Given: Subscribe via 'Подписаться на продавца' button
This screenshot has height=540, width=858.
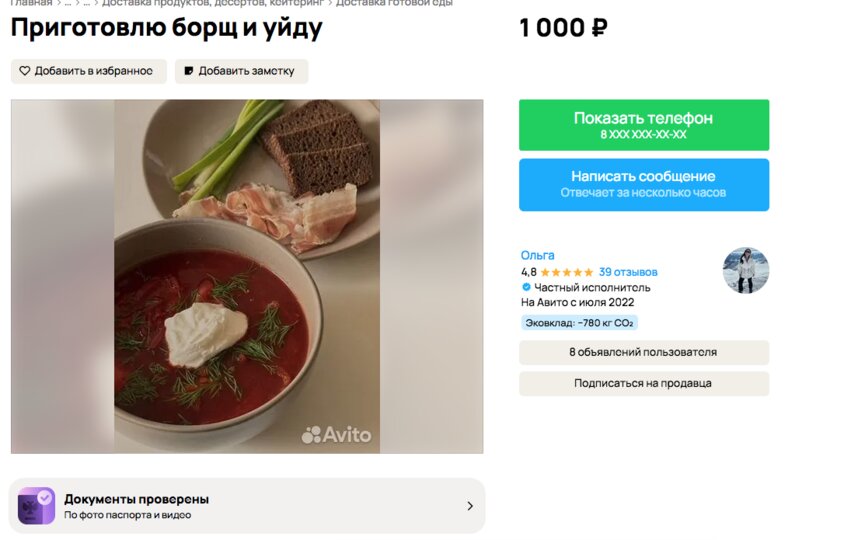Looking at the screenshot, I should point(643,383).
